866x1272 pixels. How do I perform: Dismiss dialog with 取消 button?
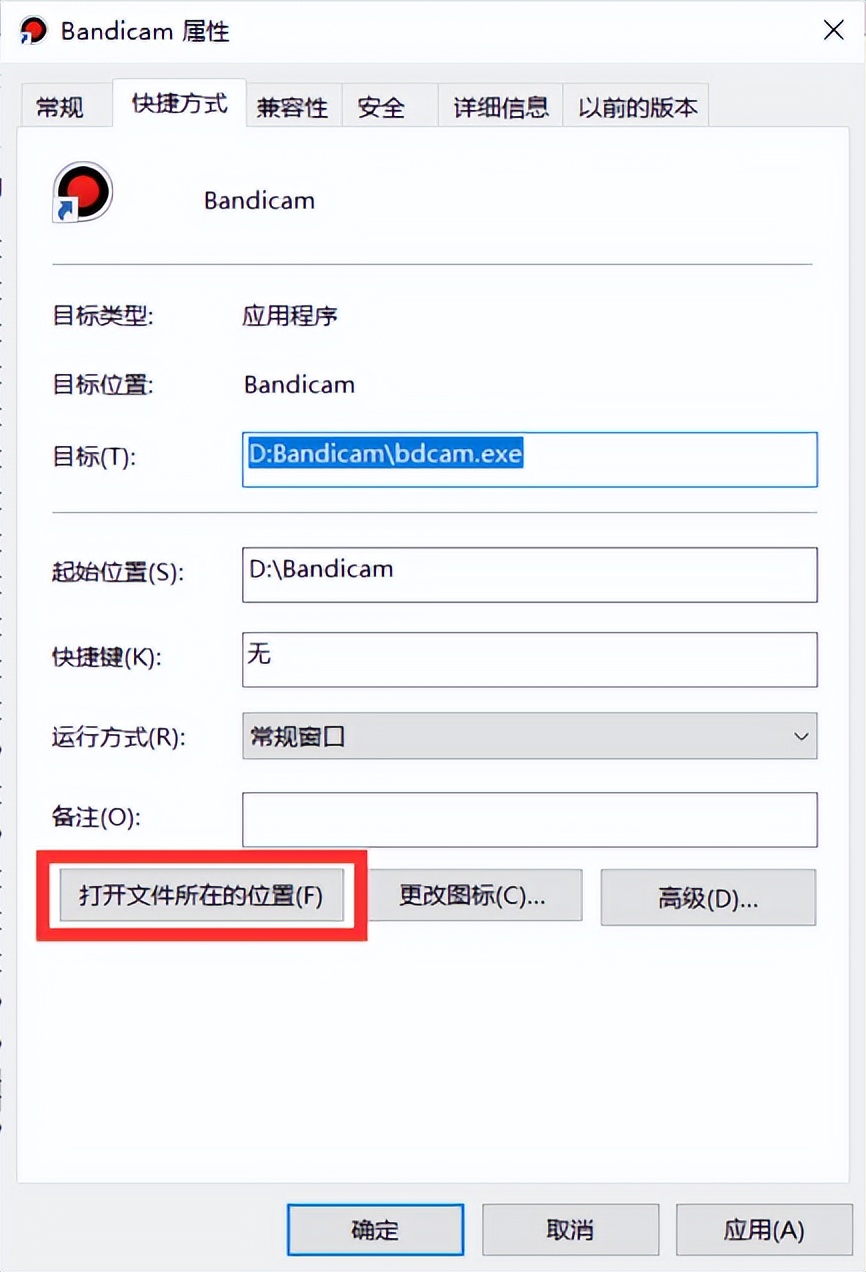point(570,1229)
